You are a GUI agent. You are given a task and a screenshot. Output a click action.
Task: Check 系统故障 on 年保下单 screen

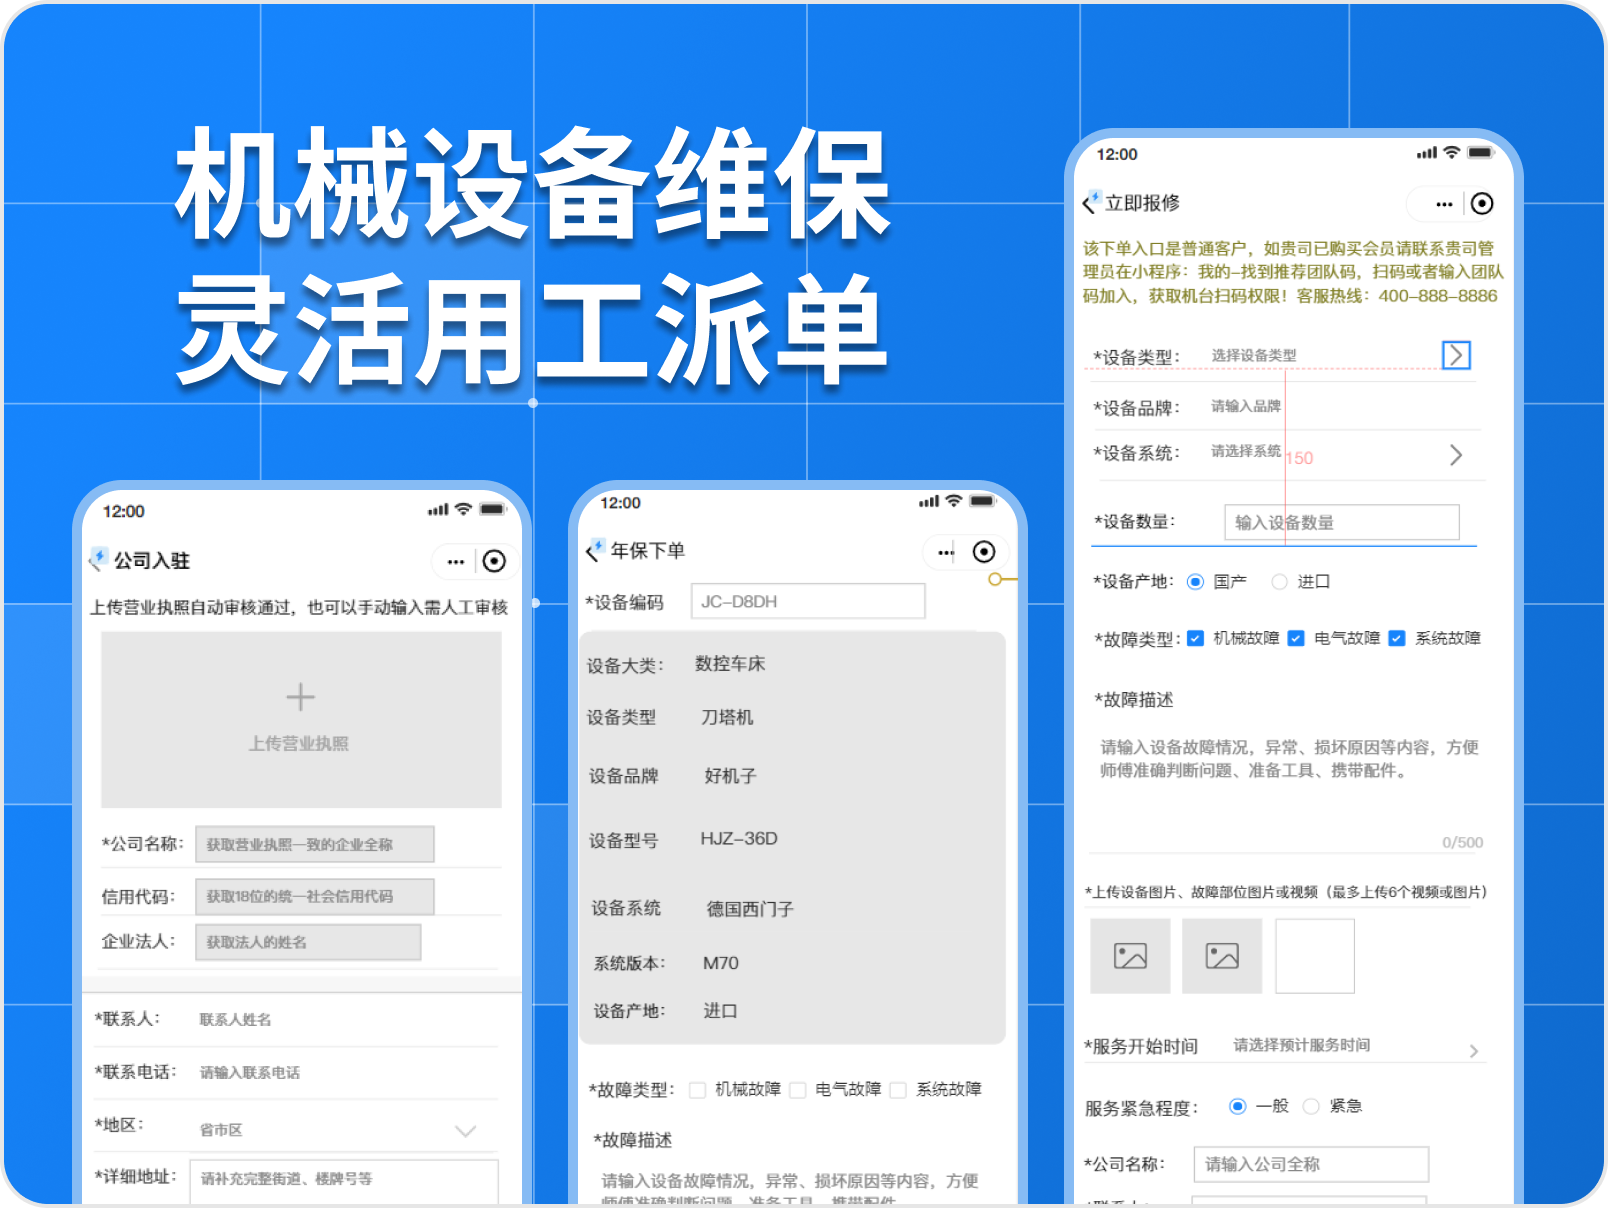[x=898, y=1090]
